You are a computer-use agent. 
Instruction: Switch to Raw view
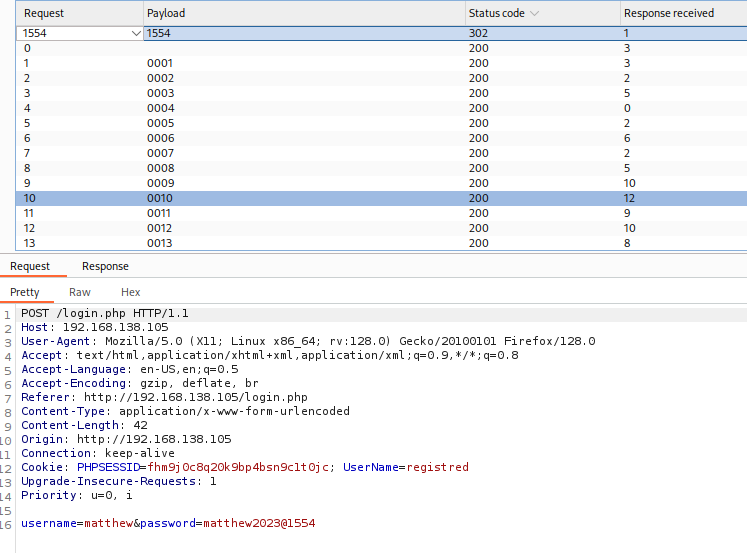pyautogui.click(x=80, y=292)
